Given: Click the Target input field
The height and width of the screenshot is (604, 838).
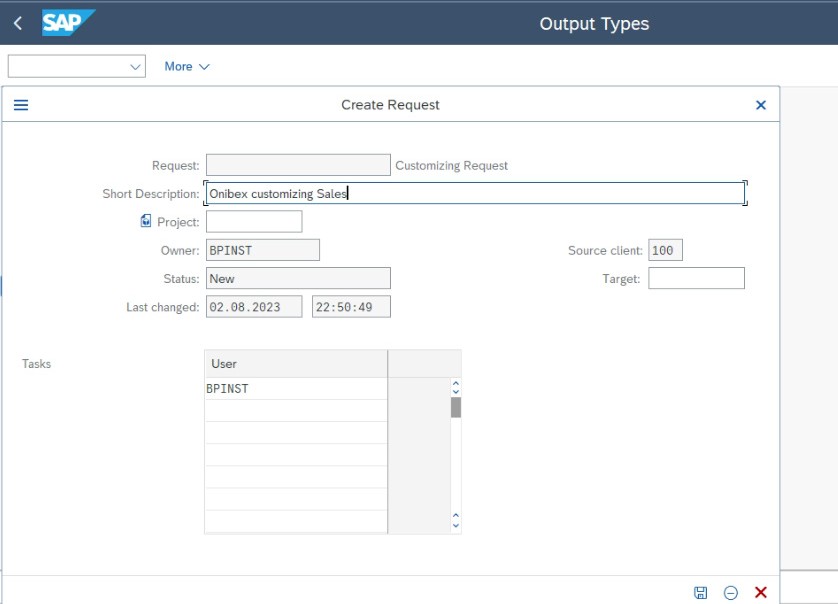Looking at the screenshot, I should click(x=696, y=278).
